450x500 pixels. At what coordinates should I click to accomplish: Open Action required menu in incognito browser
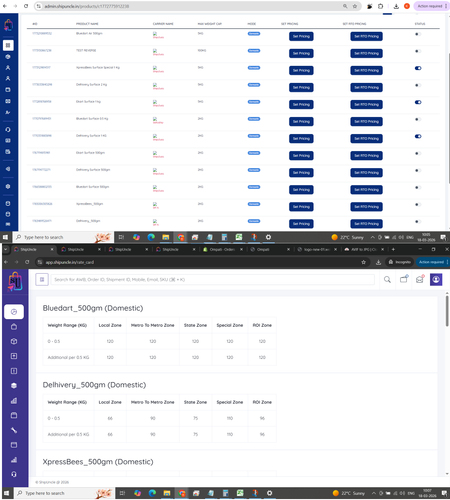pyautogui.click(x=433, y=262)
